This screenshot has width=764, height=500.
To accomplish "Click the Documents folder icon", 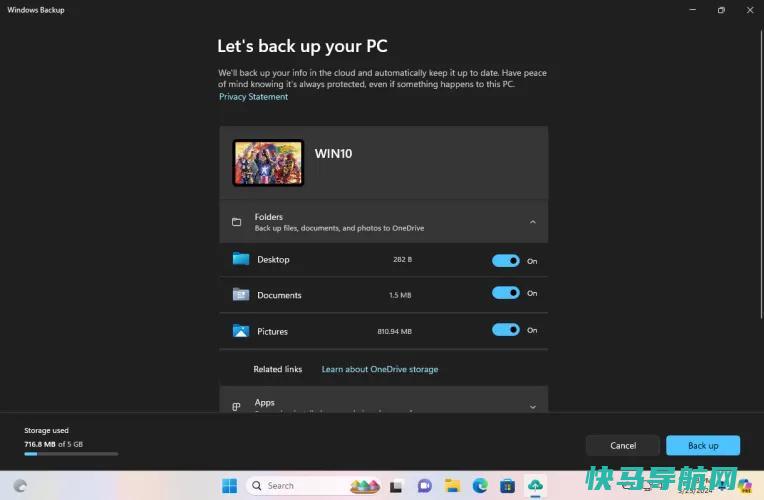I will pyautogui.click(x=241, y=294).
